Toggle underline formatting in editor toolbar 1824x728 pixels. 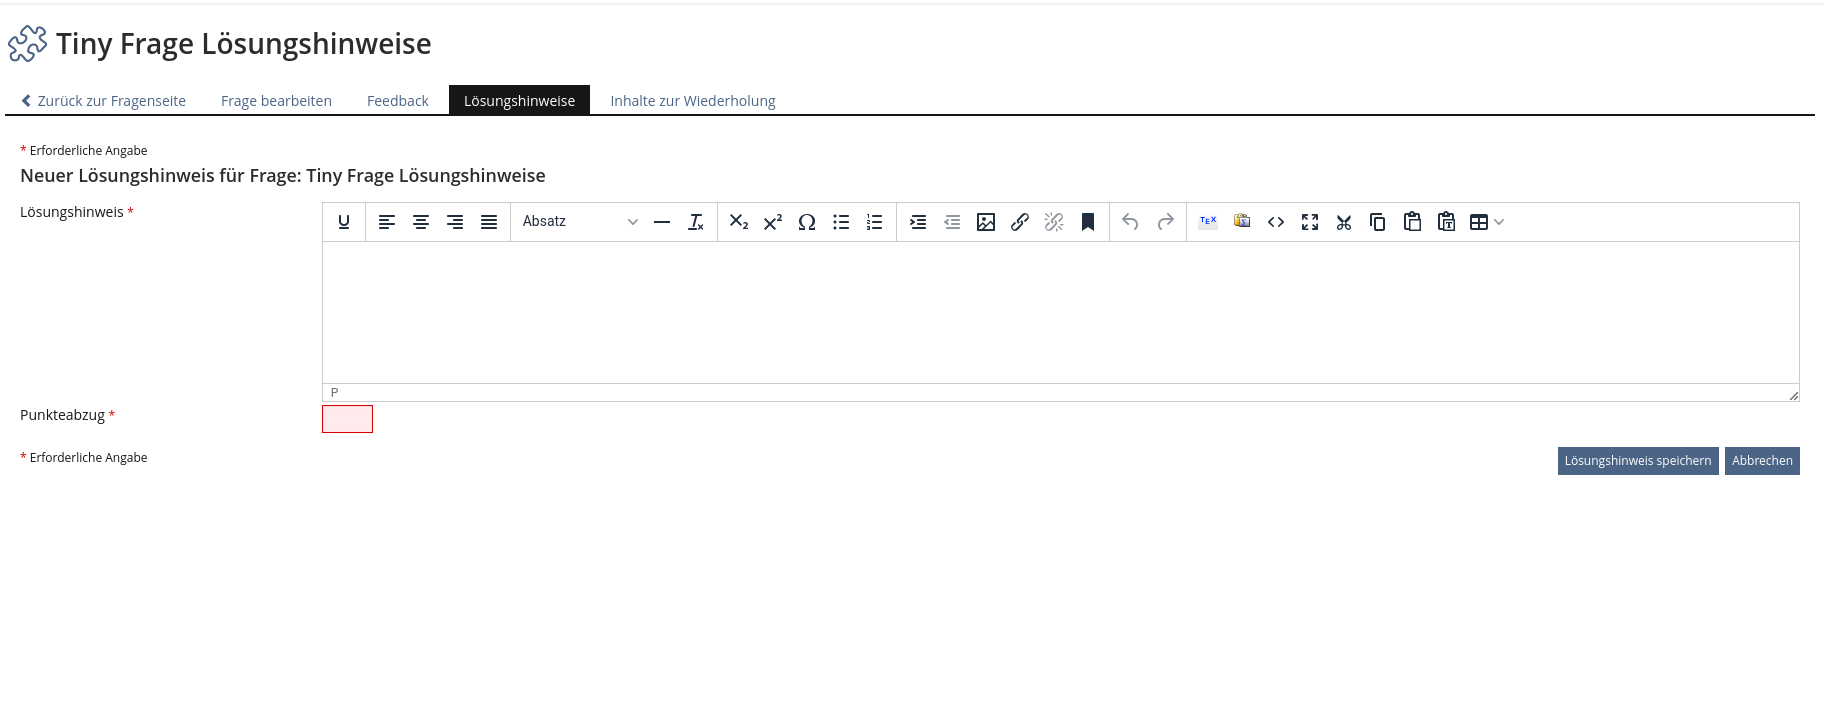pos(344,222)
